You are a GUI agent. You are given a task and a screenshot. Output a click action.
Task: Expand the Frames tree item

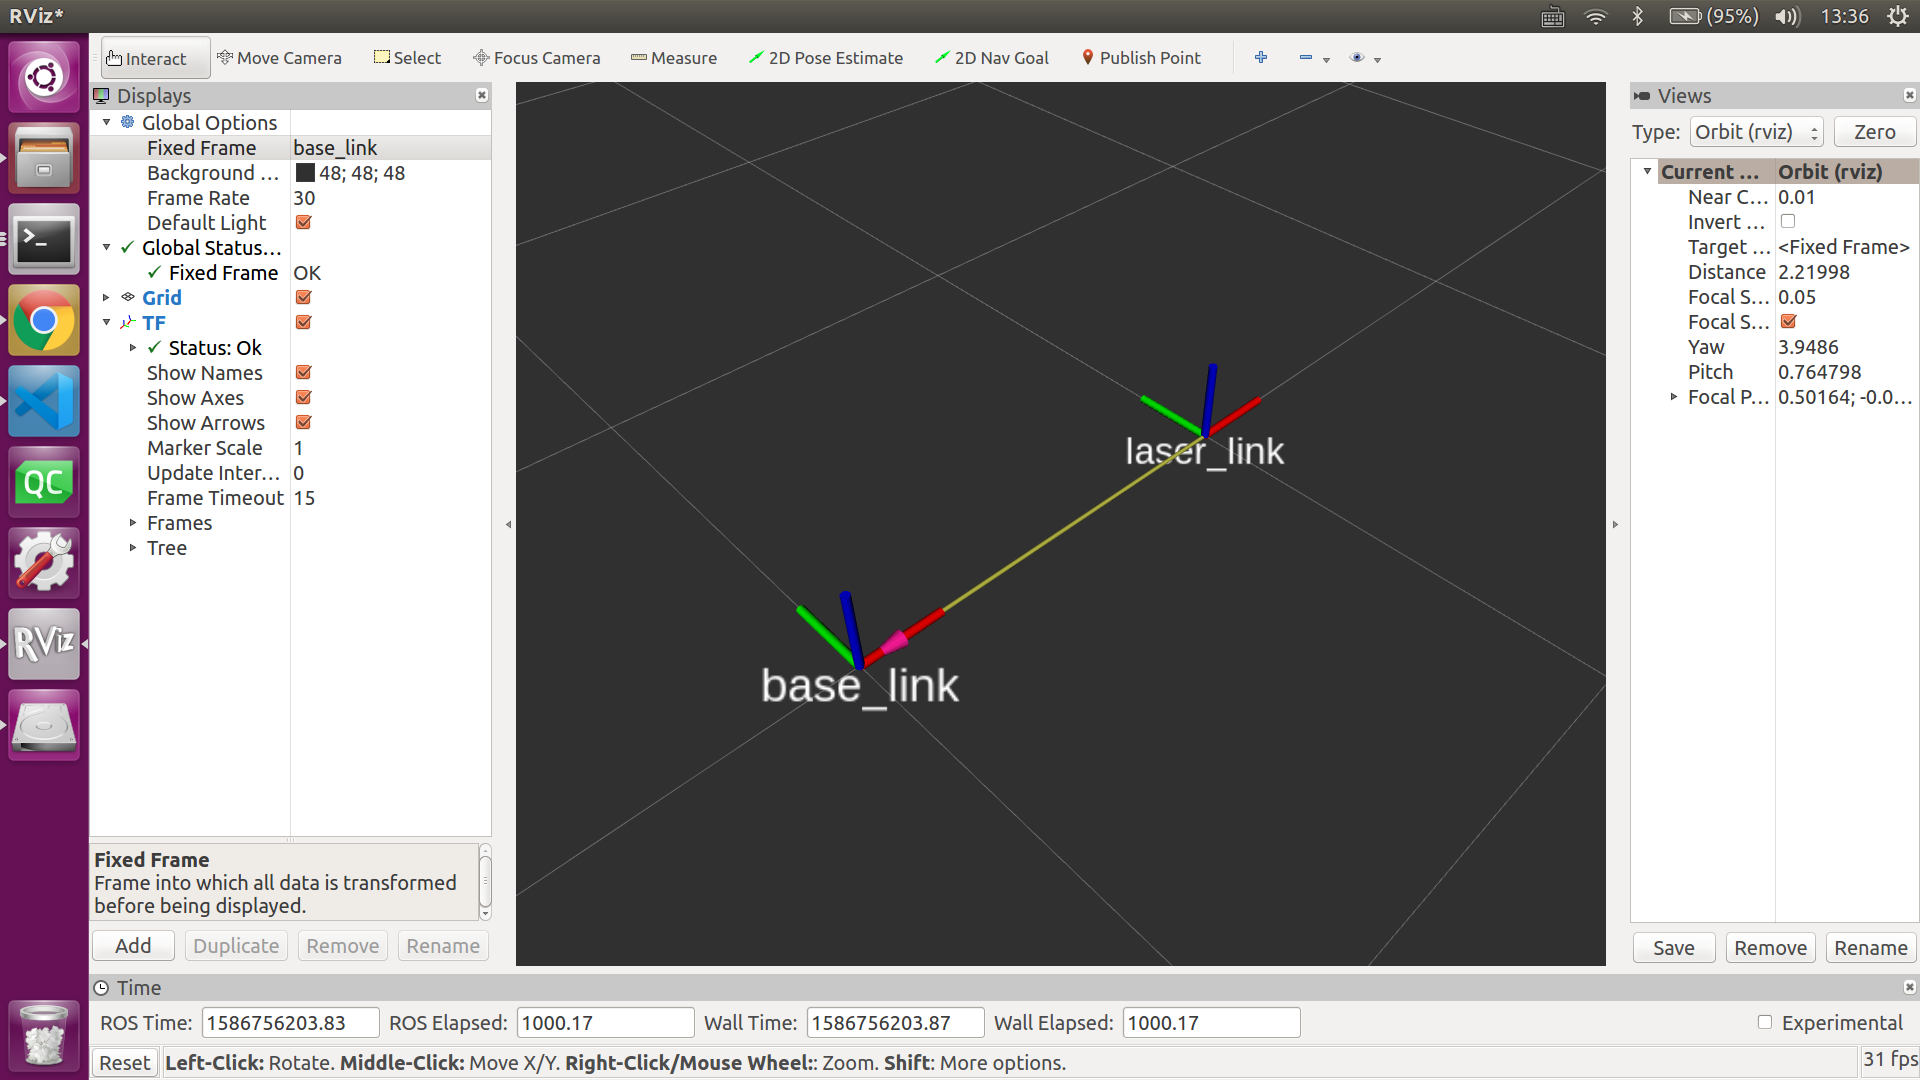pyautogui.click(x=132, y=523)
